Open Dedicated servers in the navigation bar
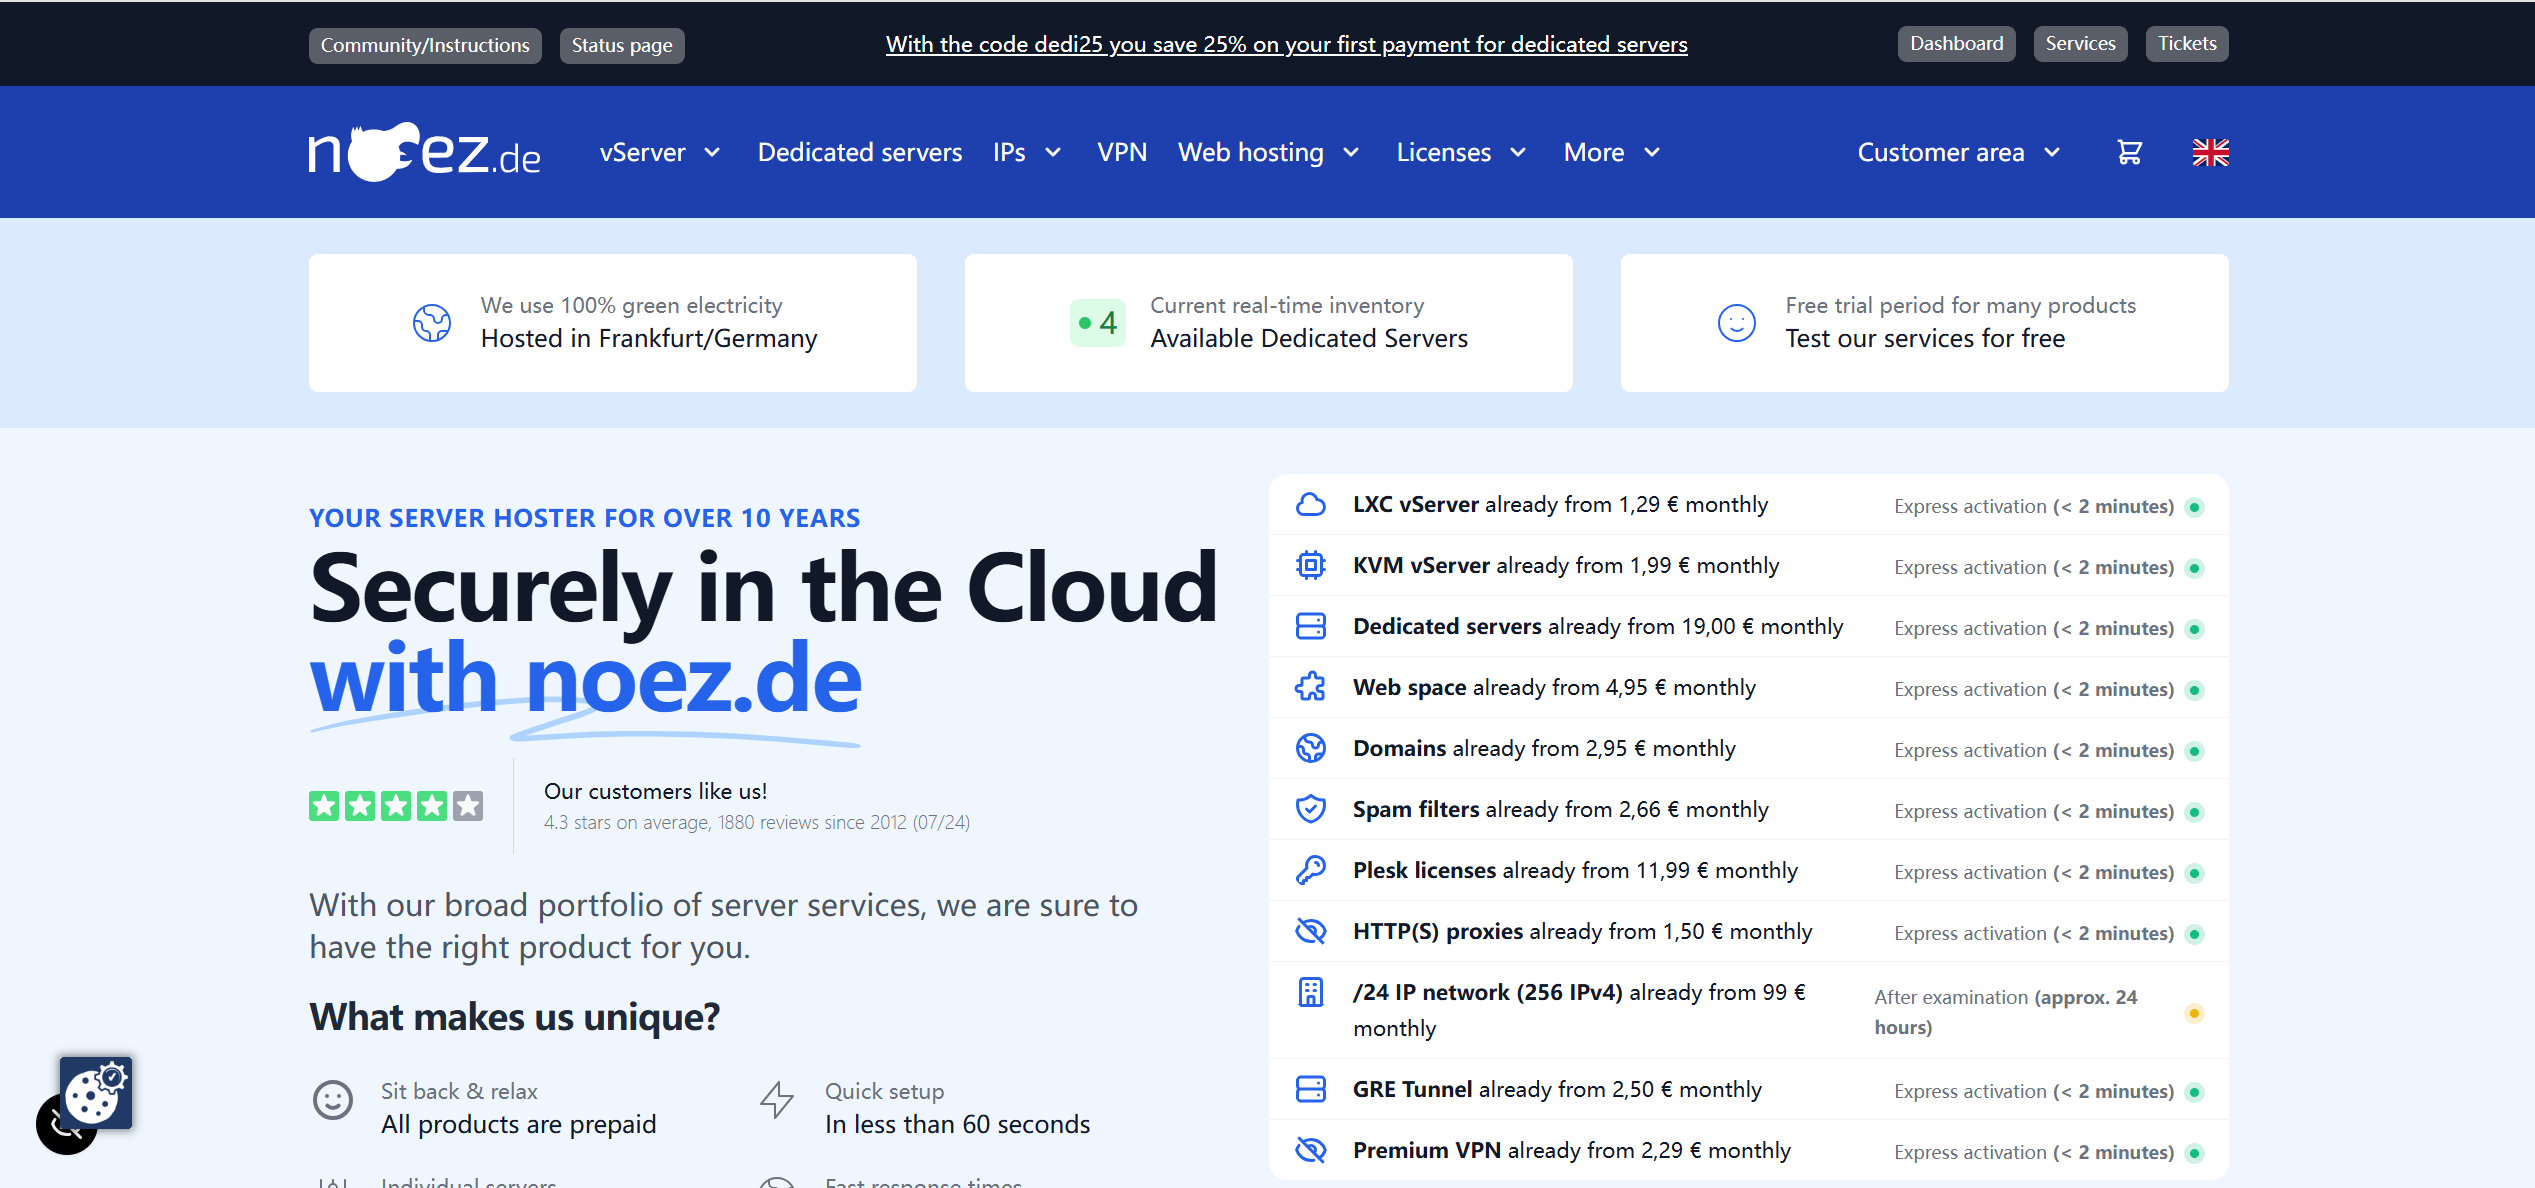The height and width of the screenshot is (1188, 2535). point(860,153)
